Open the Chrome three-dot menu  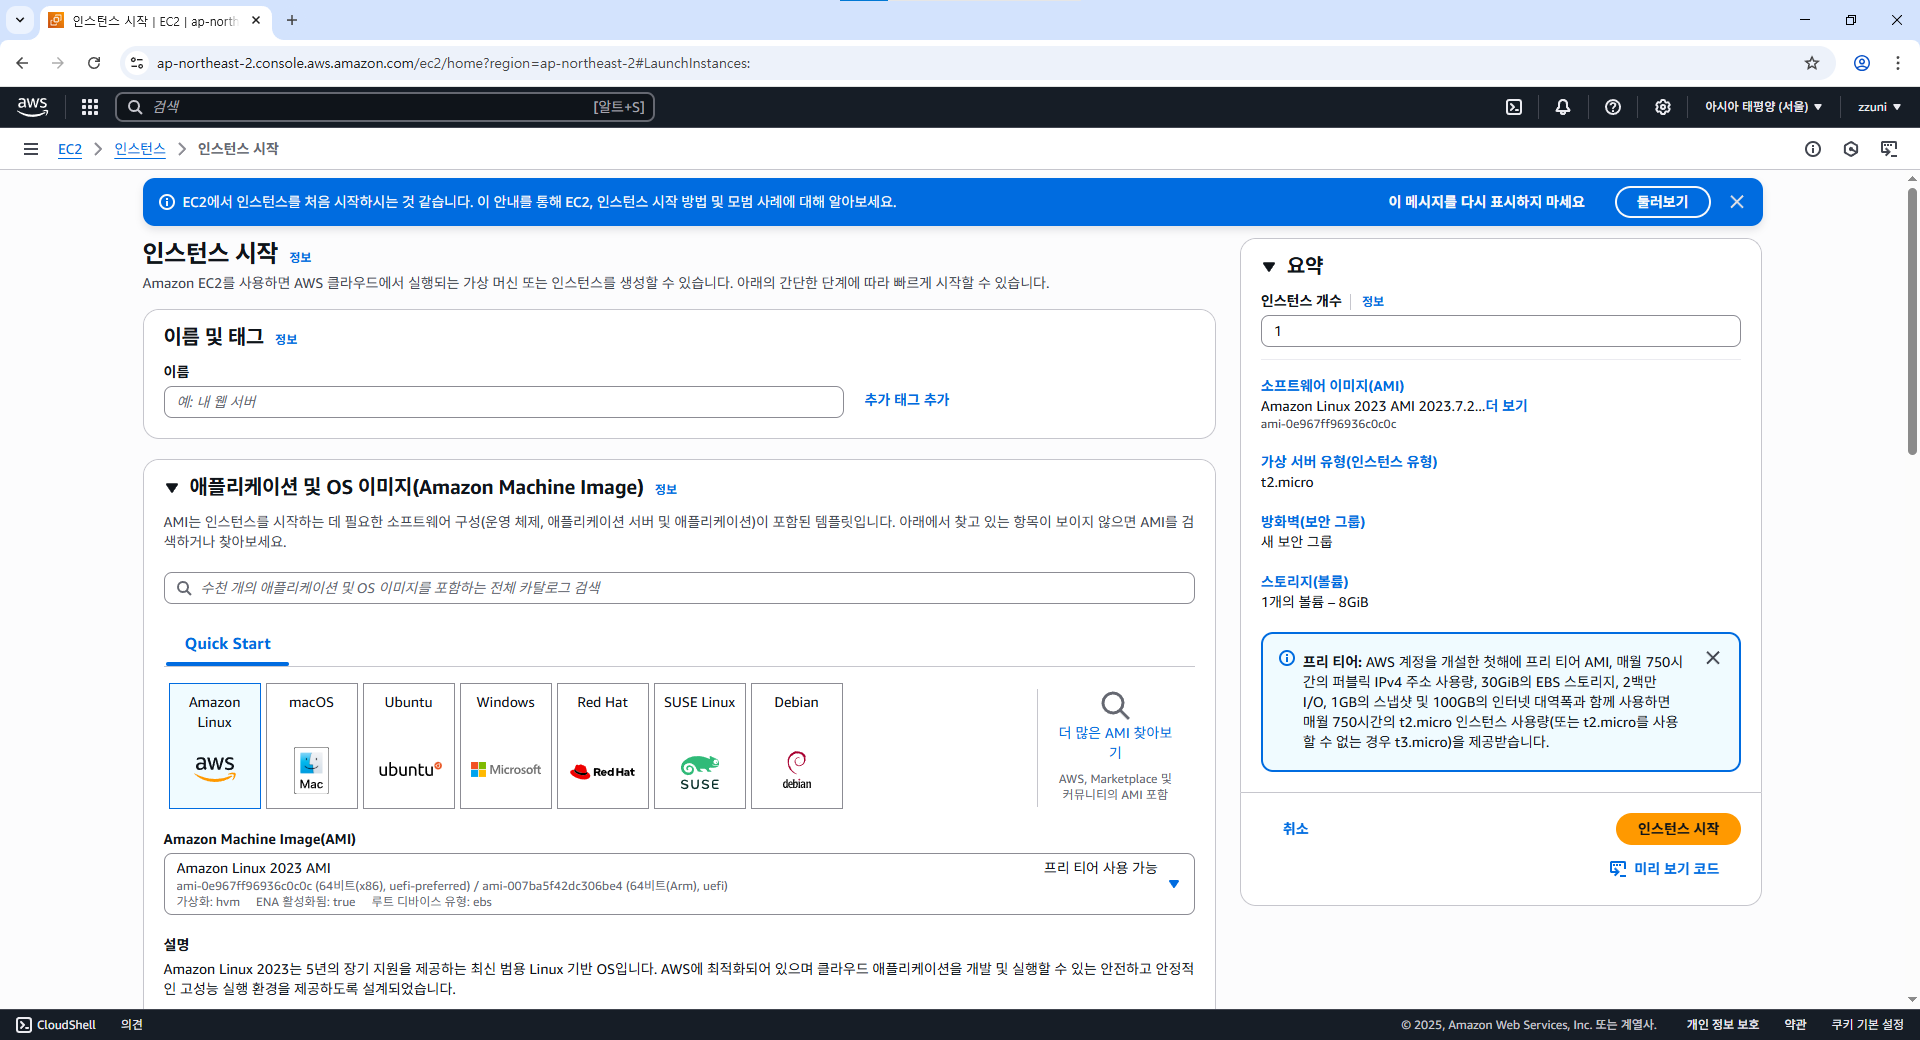pyautogui.click(x=1898, y=63)
